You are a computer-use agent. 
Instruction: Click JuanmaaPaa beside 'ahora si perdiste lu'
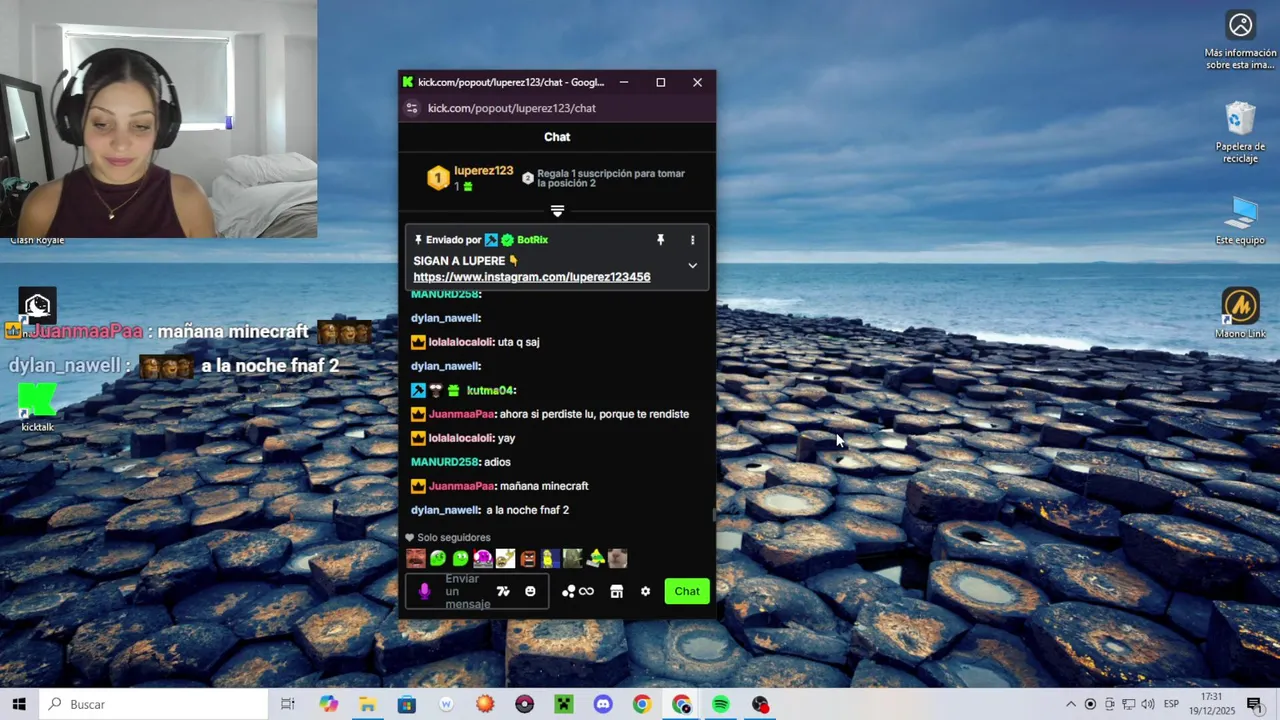click(x=462, y=414)
